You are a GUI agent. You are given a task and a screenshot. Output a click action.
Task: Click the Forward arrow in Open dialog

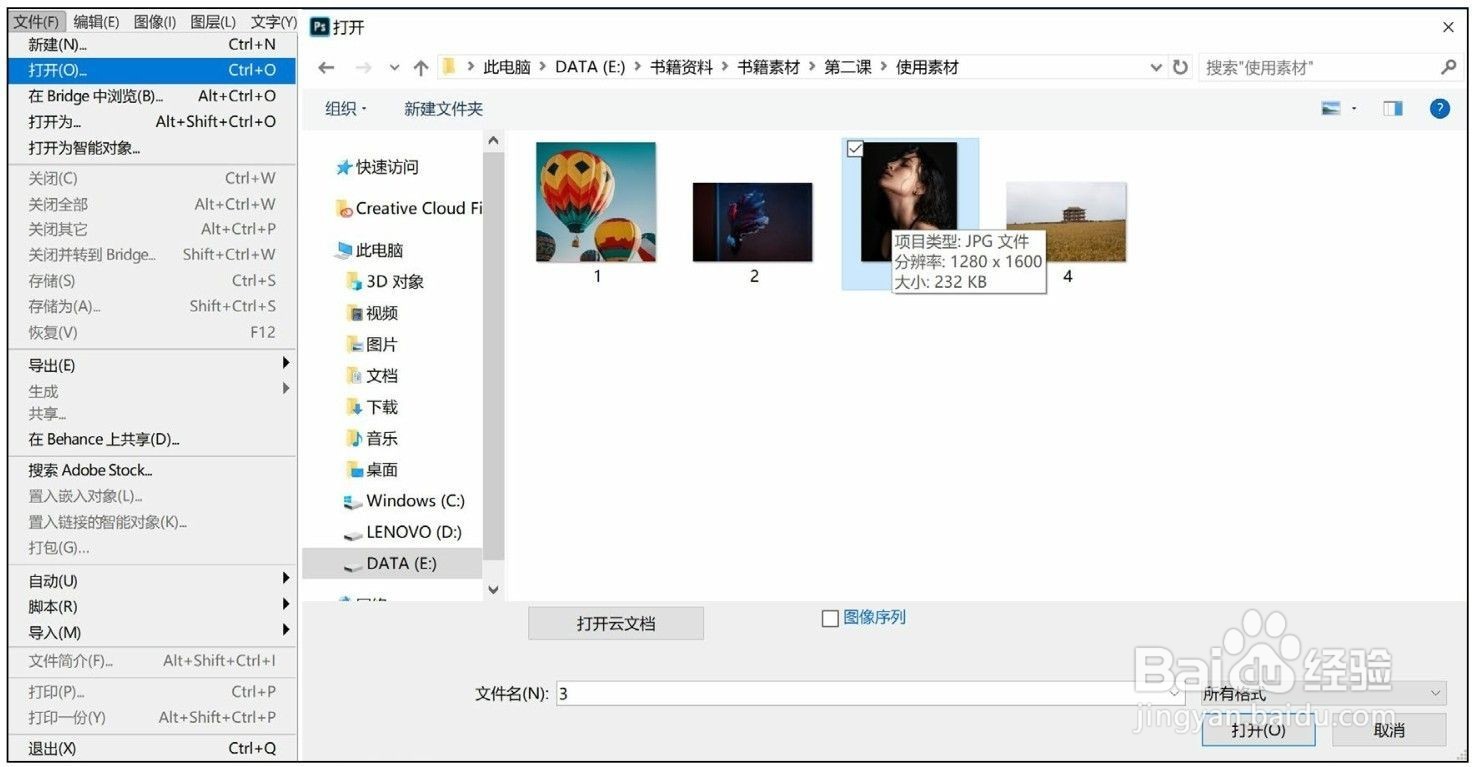click(x=363, y=67)
